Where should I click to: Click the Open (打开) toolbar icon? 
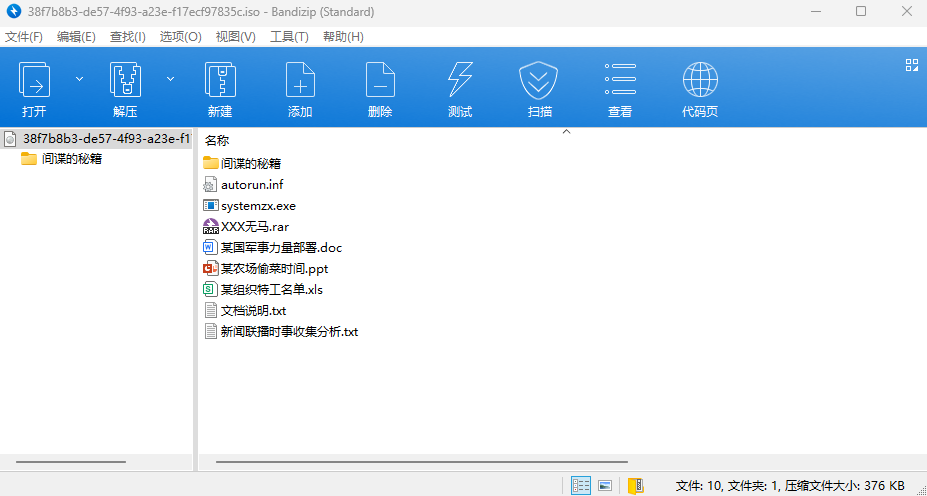coord(34,80)
